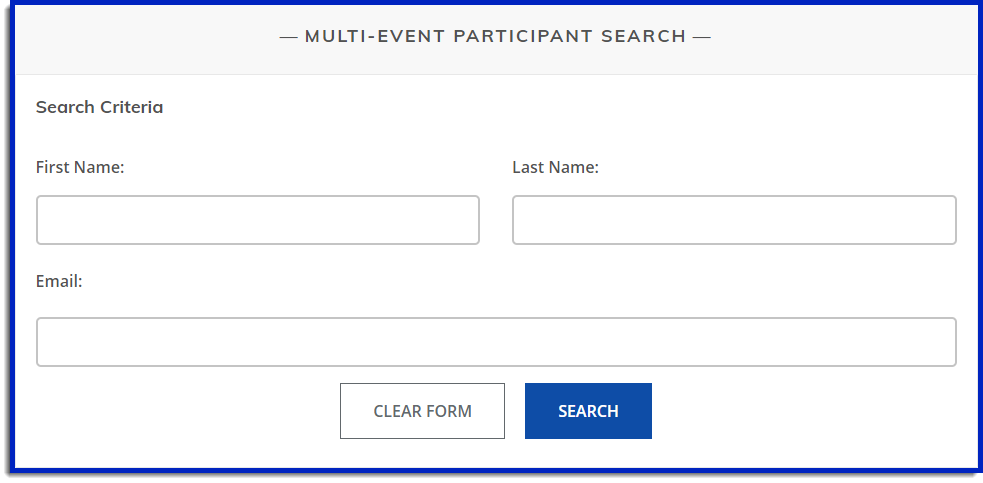The image size is (983, 483).
Task: Select the input under 'First Name:'
Action: tap(258, 220)
